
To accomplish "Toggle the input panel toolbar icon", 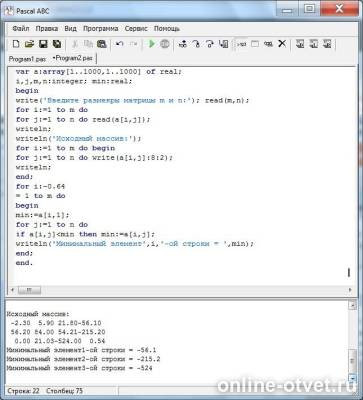I will click(x=242, y=44).
